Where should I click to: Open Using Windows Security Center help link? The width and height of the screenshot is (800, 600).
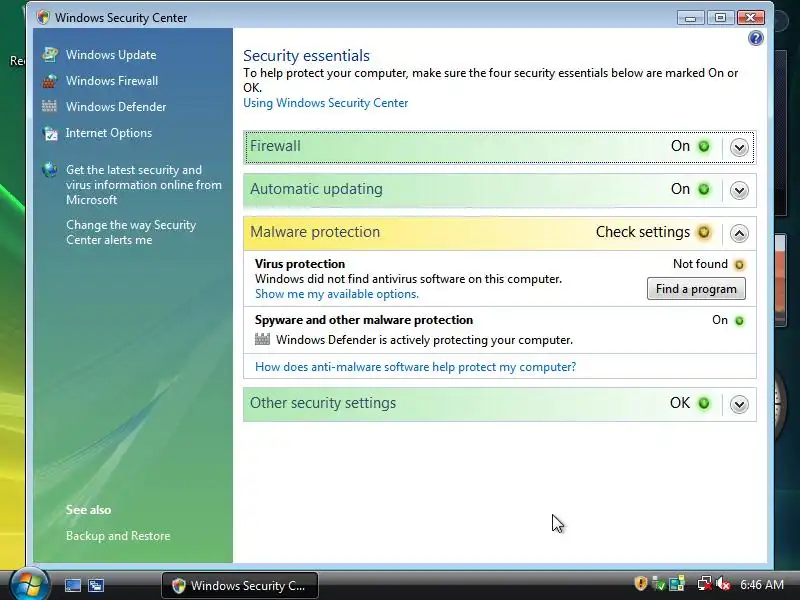click(326, 103)
